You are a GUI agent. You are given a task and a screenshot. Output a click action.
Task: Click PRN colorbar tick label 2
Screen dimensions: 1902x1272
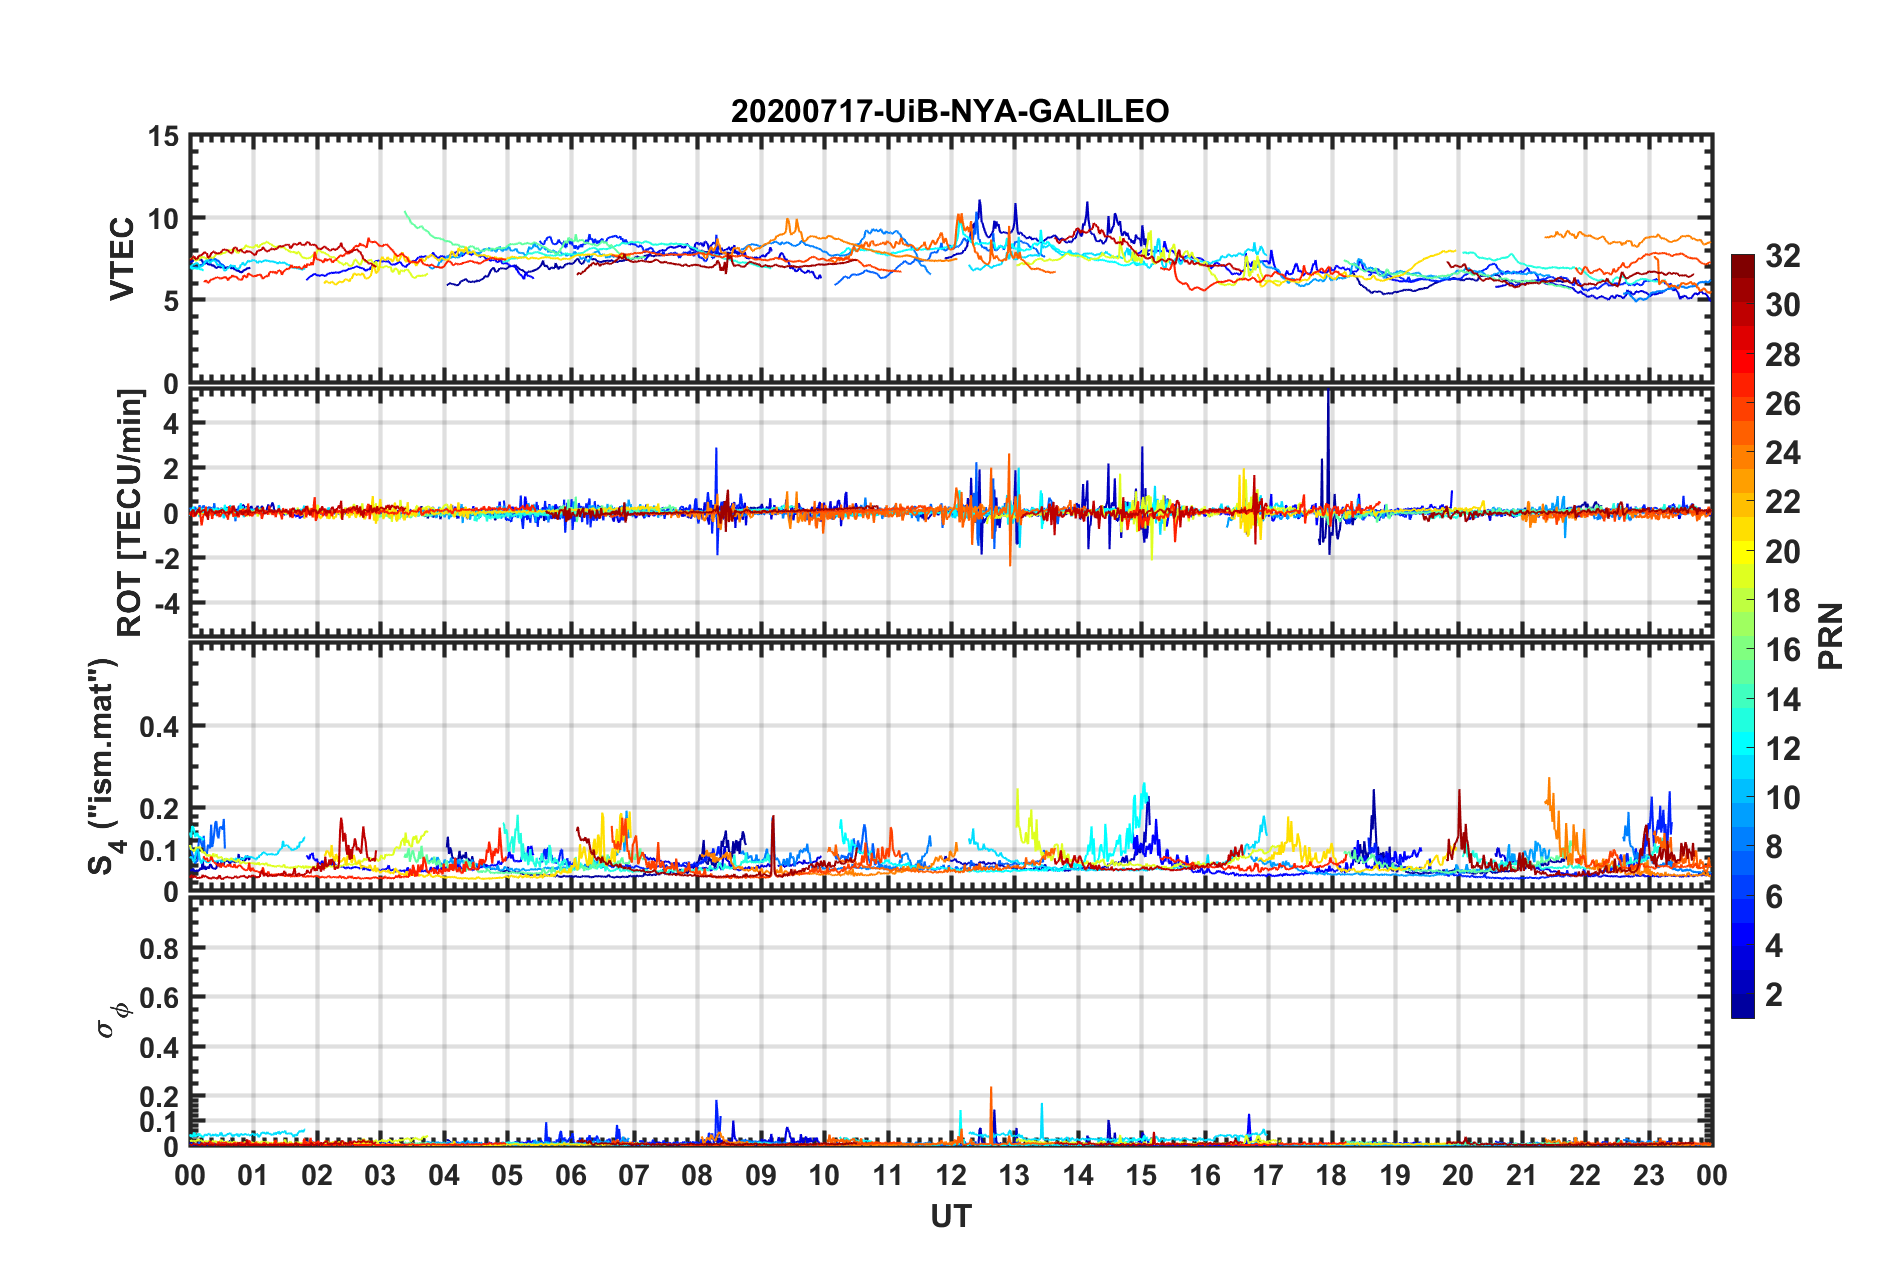[x=1775, y=995]
